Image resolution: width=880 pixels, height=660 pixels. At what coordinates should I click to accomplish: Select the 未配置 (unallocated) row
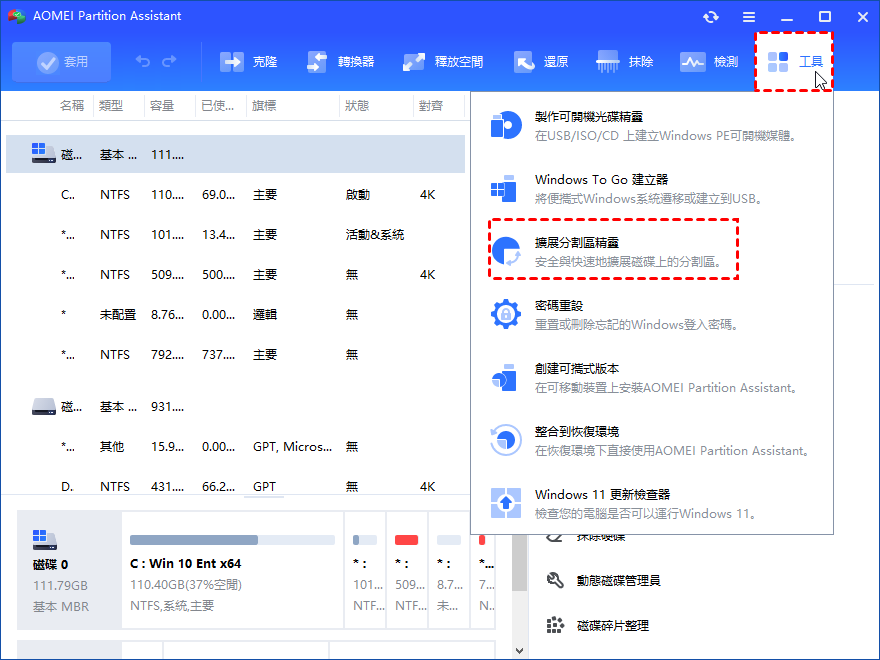(x=235, y=314)
